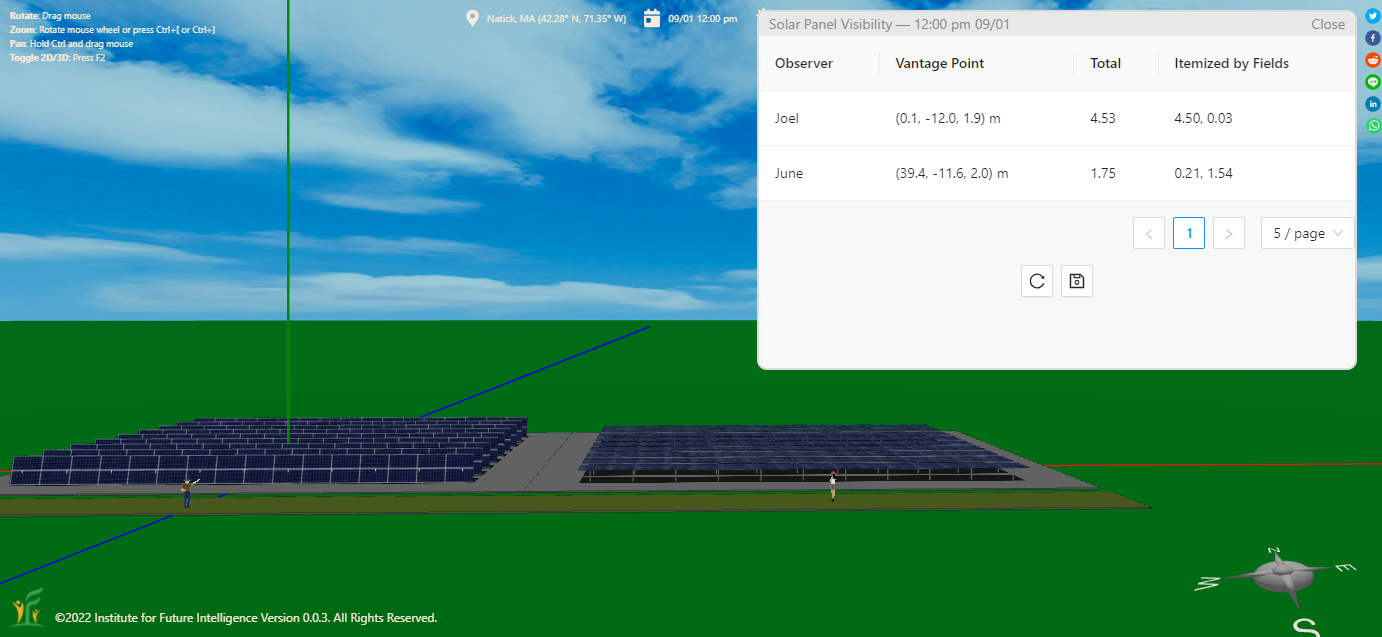The image size is (1382, 637).
Task: Close the Solar Panel Visibility panel
Action: point(1328,24)
